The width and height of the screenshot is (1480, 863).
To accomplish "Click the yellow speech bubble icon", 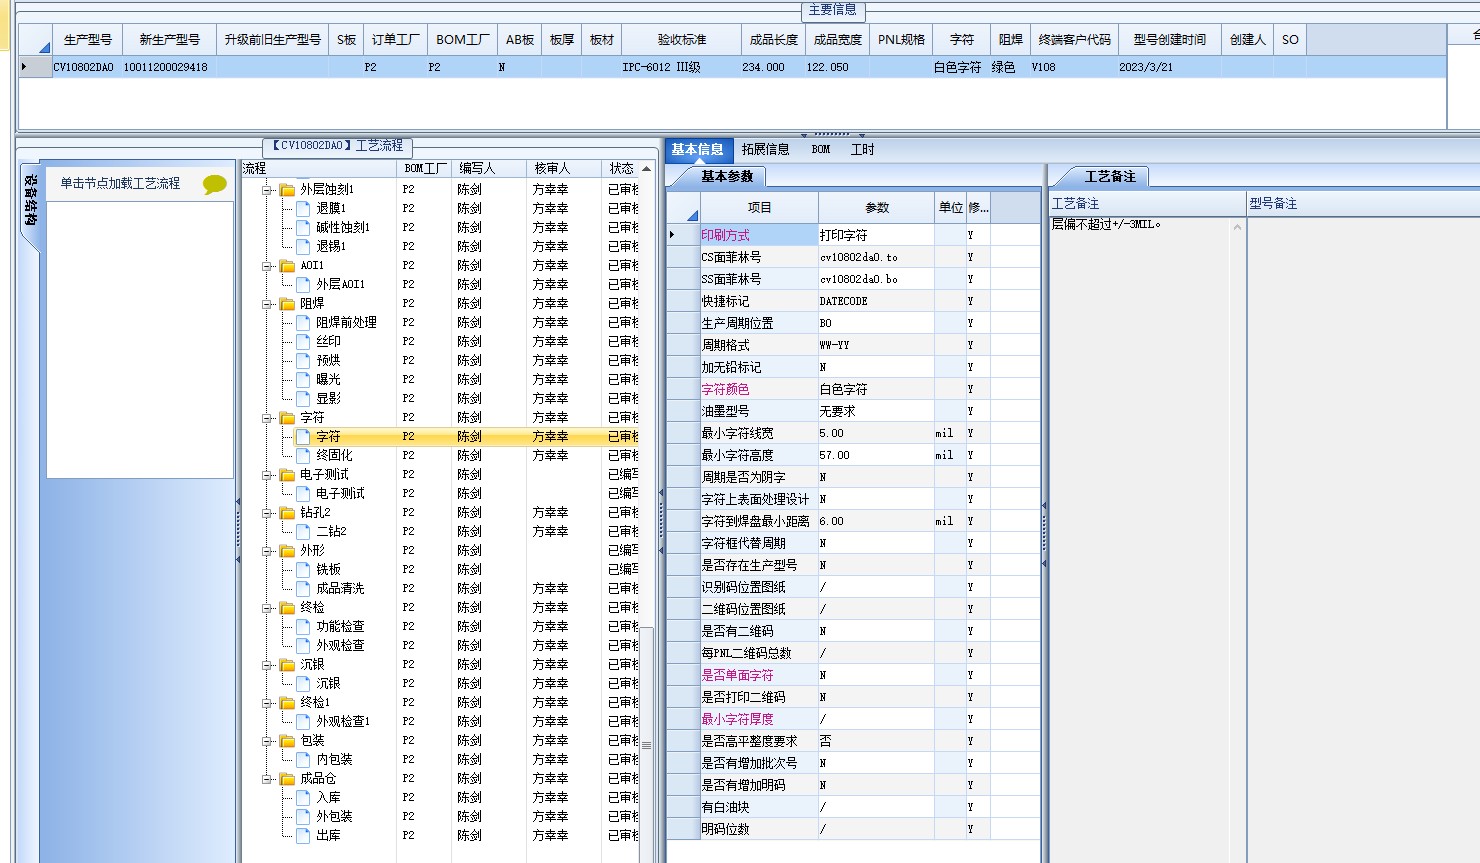I will (215, 184).
